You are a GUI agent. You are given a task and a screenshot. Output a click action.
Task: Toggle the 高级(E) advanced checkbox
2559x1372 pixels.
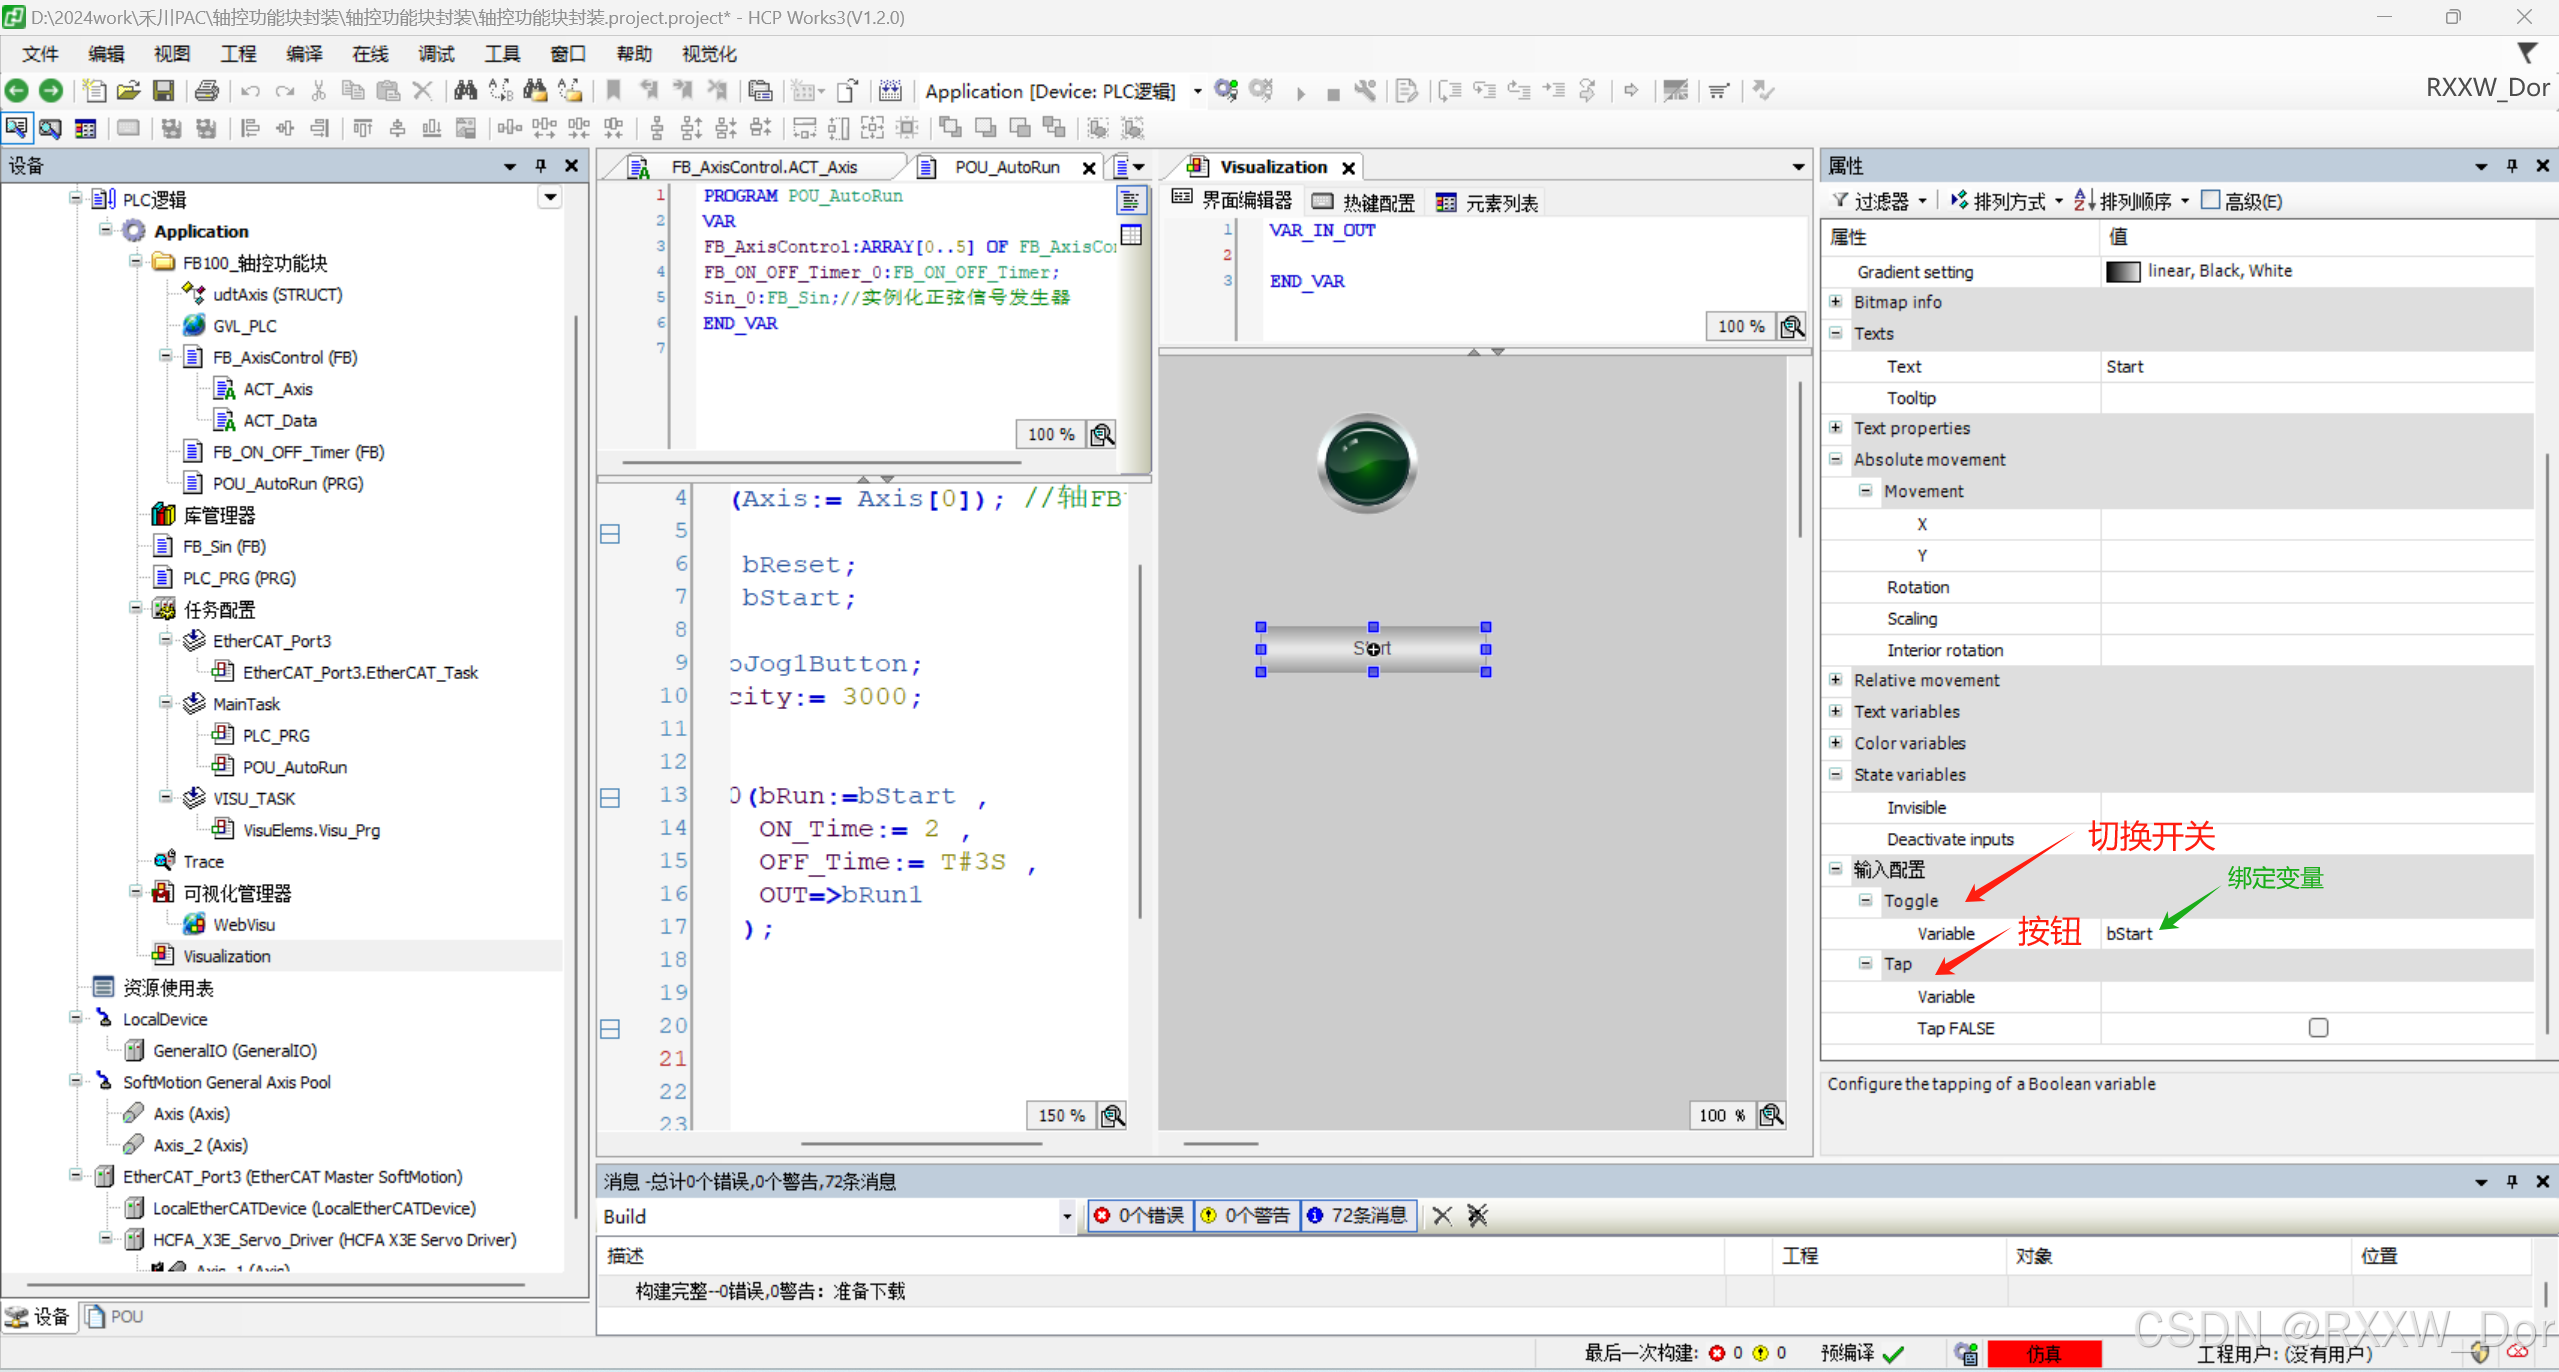2211,200
